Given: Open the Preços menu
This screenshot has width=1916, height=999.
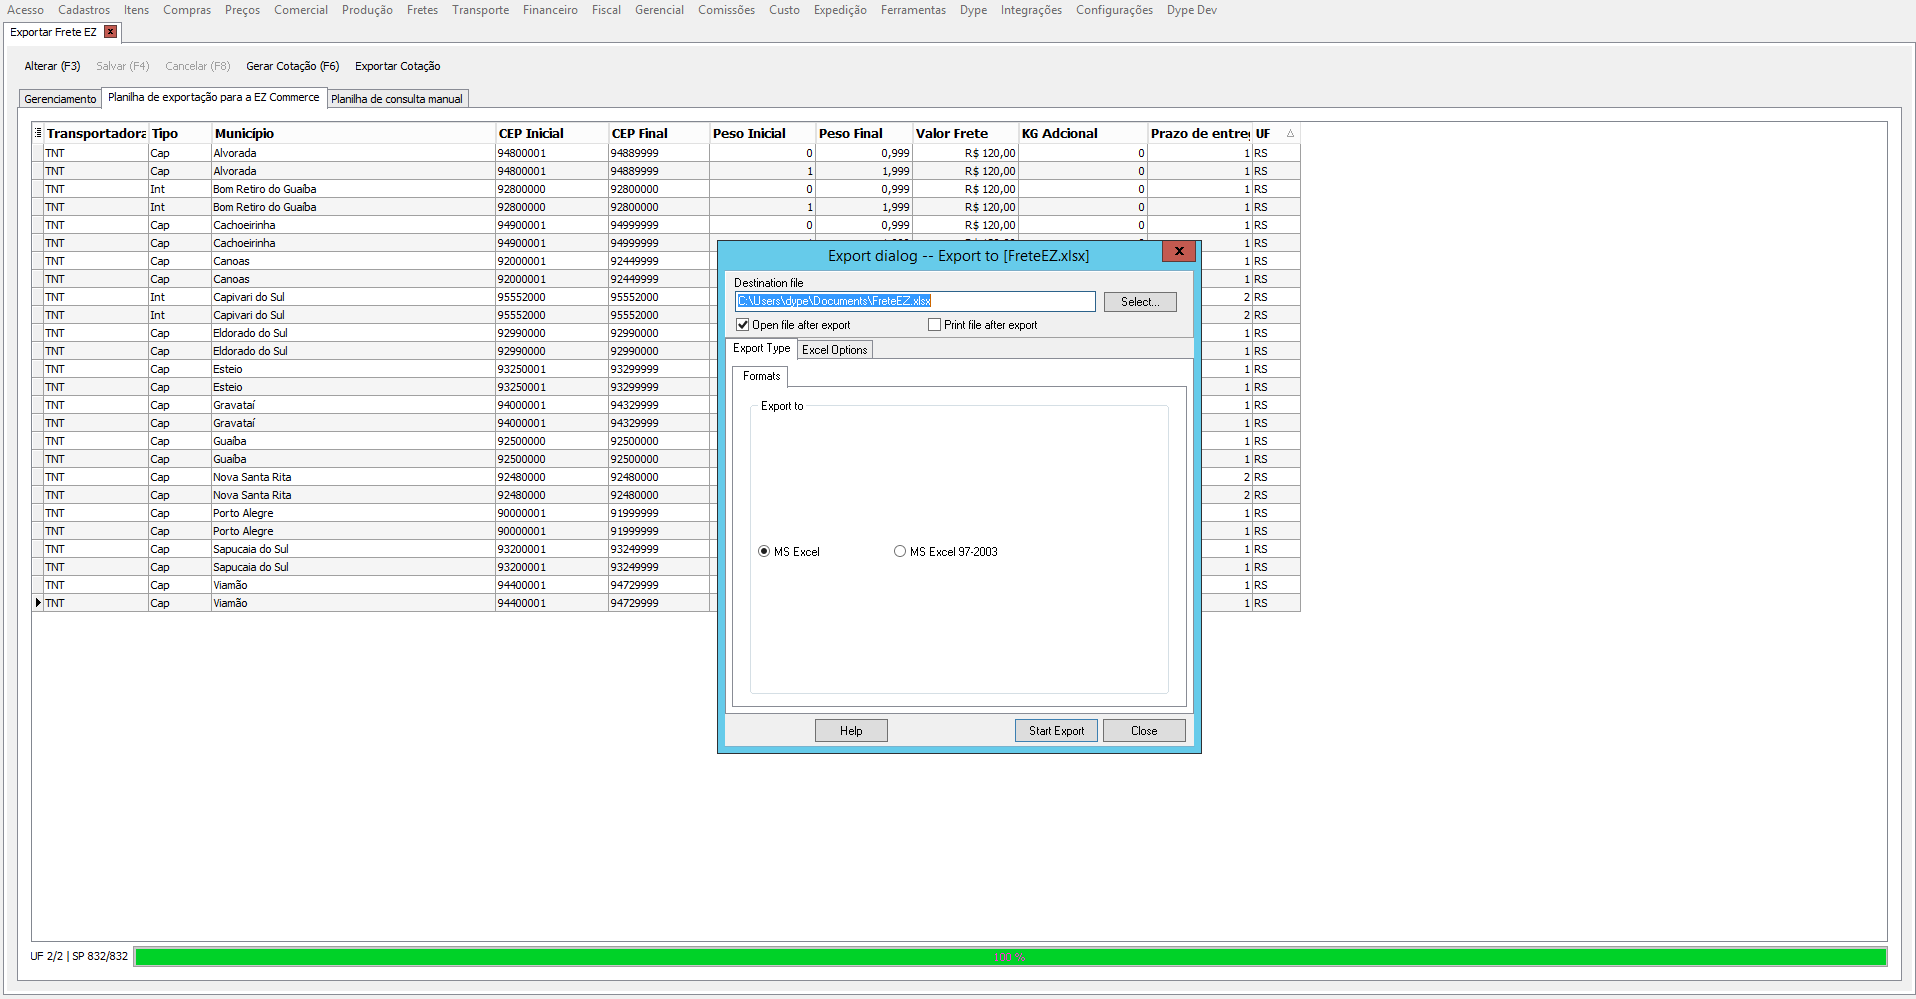Looking at the screenshot, I should (x=242, y=10).
